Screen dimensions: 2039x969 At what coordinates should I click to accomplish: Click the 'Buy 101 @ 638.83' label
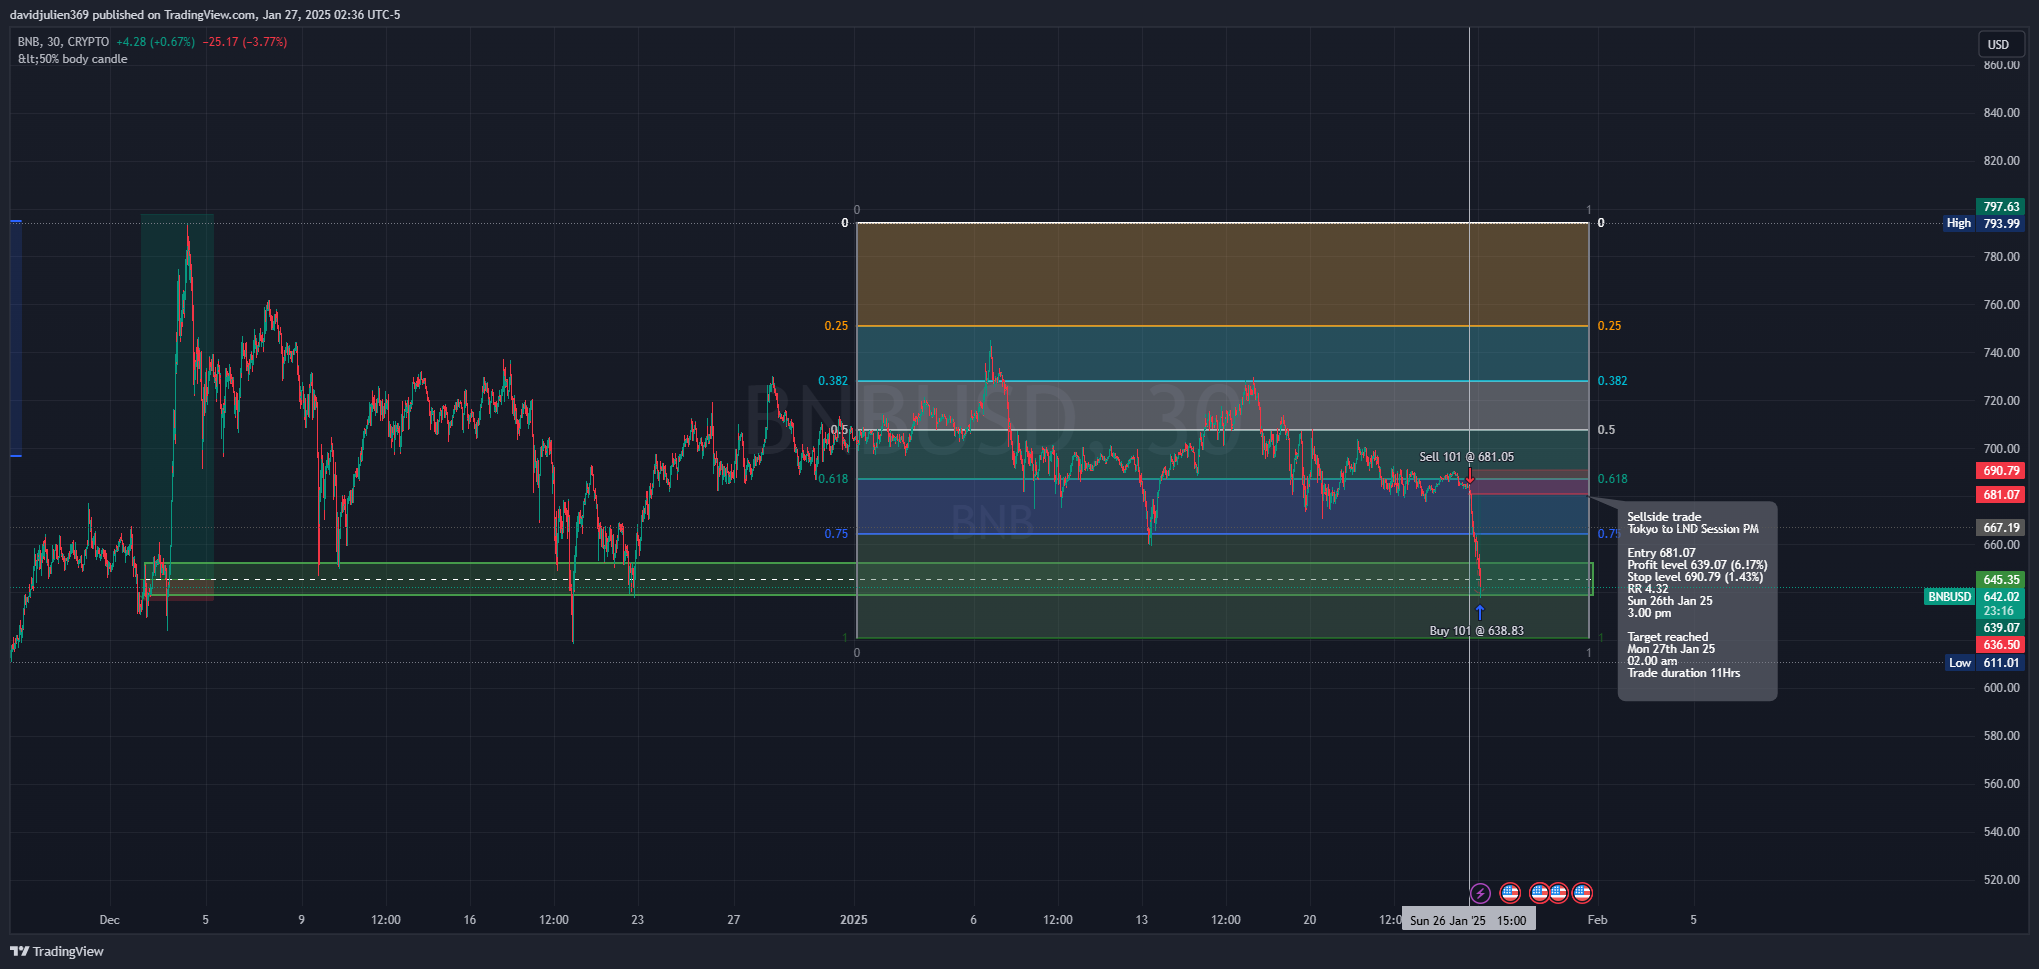tap(1476, 631)
